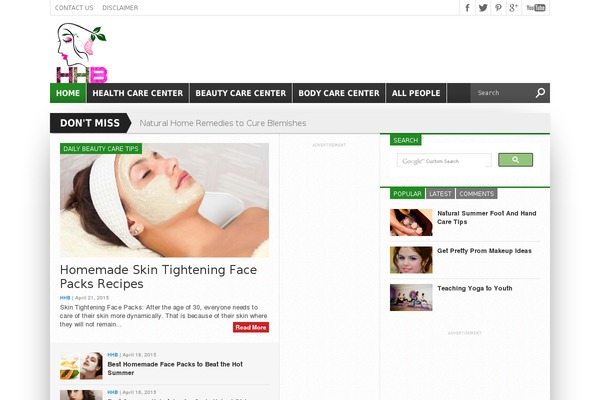Open Teaching Yoga to Youth article

(x=474, y=288)
